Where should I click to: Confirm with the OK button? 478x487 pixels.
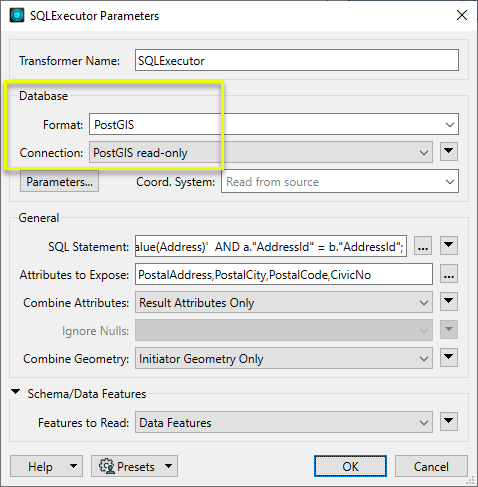coord(350,466)
